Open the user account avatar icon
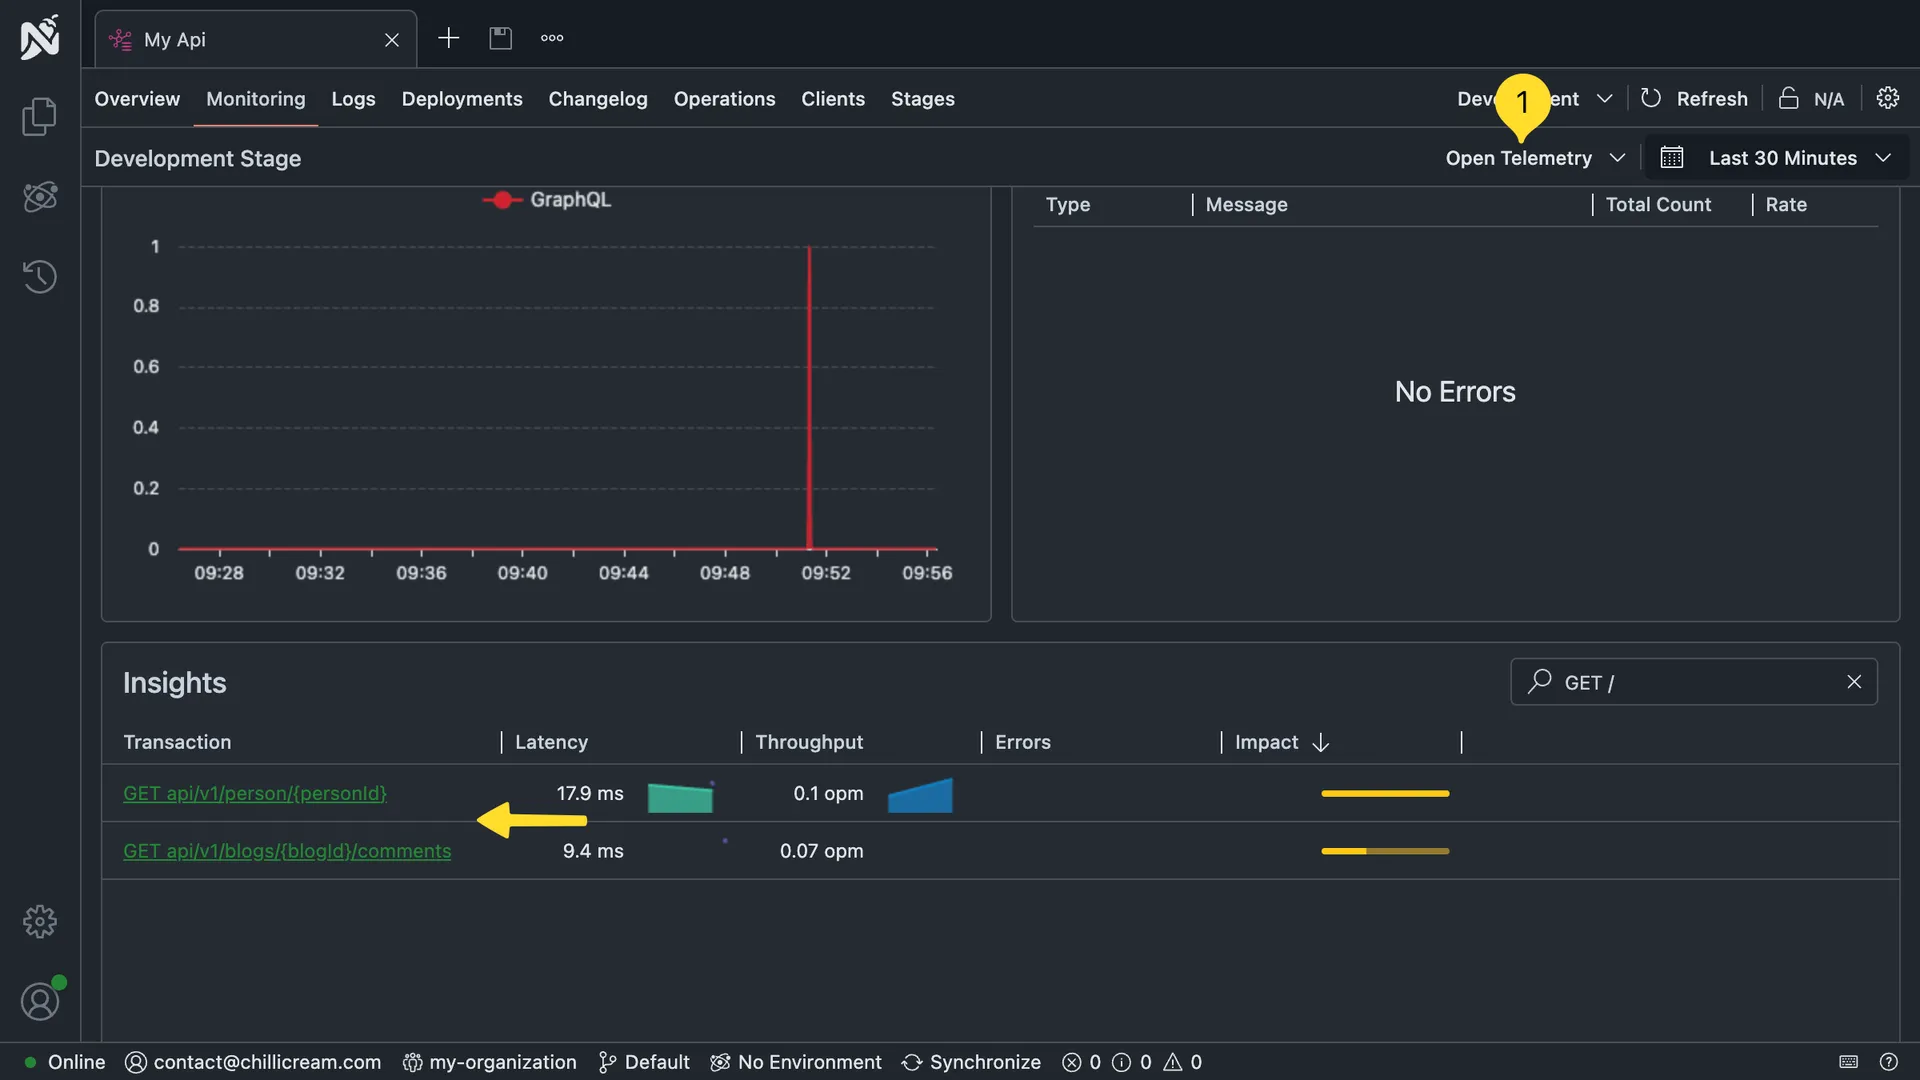 pyautogui.click(x=40, y=1001)
